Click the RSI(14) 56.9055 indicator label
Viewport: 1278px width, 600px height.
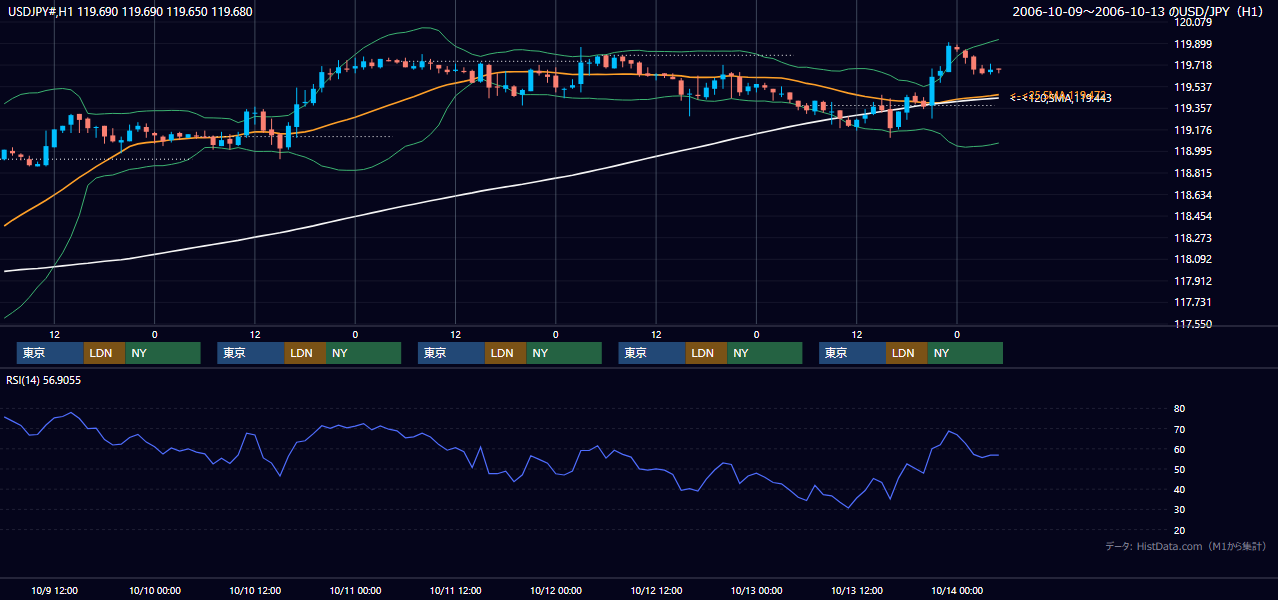(x=44, y=380)
